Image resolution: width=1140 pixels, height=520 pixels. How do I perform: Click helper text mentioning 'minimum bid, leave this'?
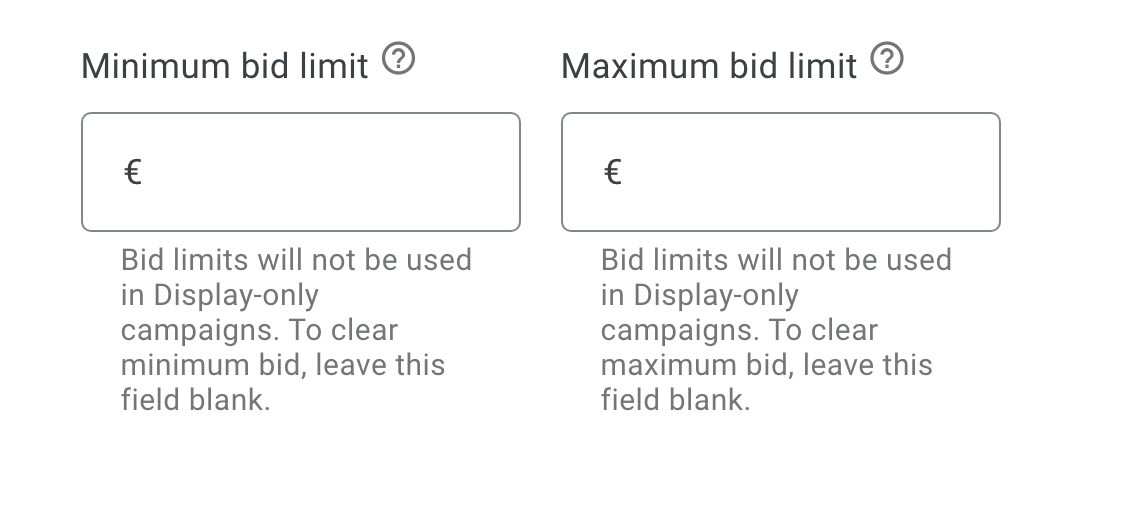283,365
